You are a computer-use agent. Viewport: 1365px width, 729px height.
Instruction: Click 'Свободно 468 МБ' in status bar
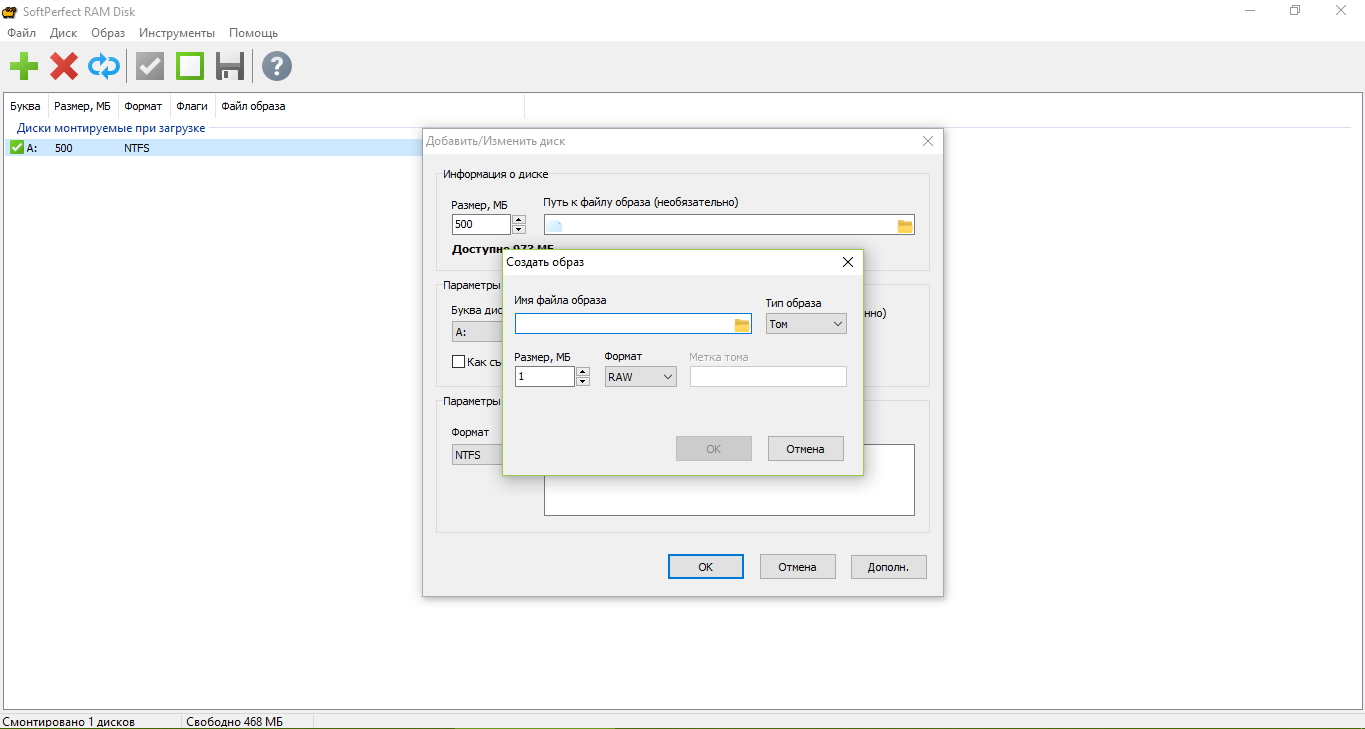[x=235, y=721]
